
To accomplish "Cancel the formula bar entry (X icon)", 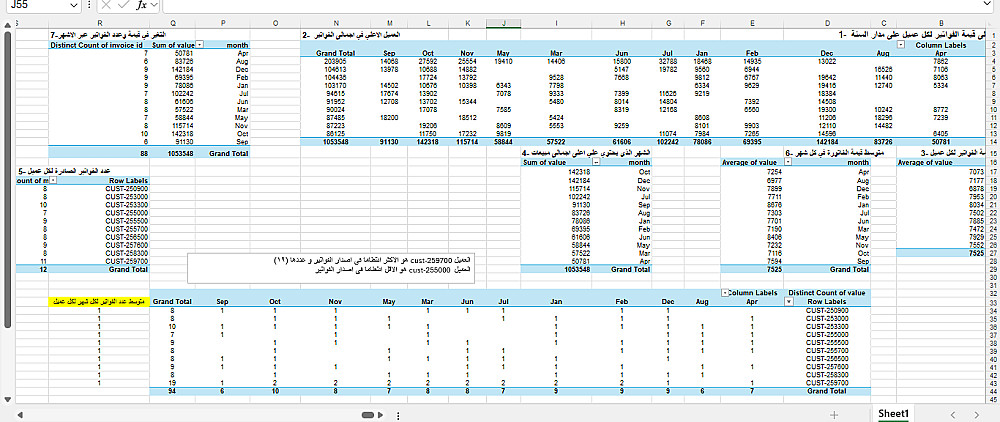I will (106, 5).
